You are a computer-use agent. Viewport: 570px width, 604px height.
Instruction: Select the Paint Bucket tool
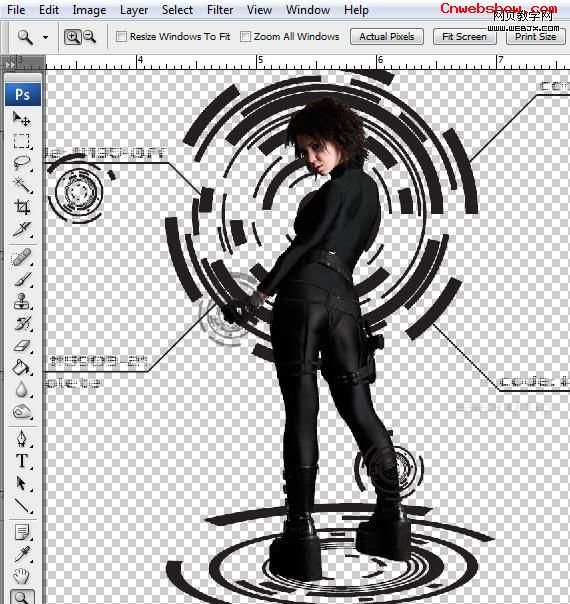click(22, 367)
